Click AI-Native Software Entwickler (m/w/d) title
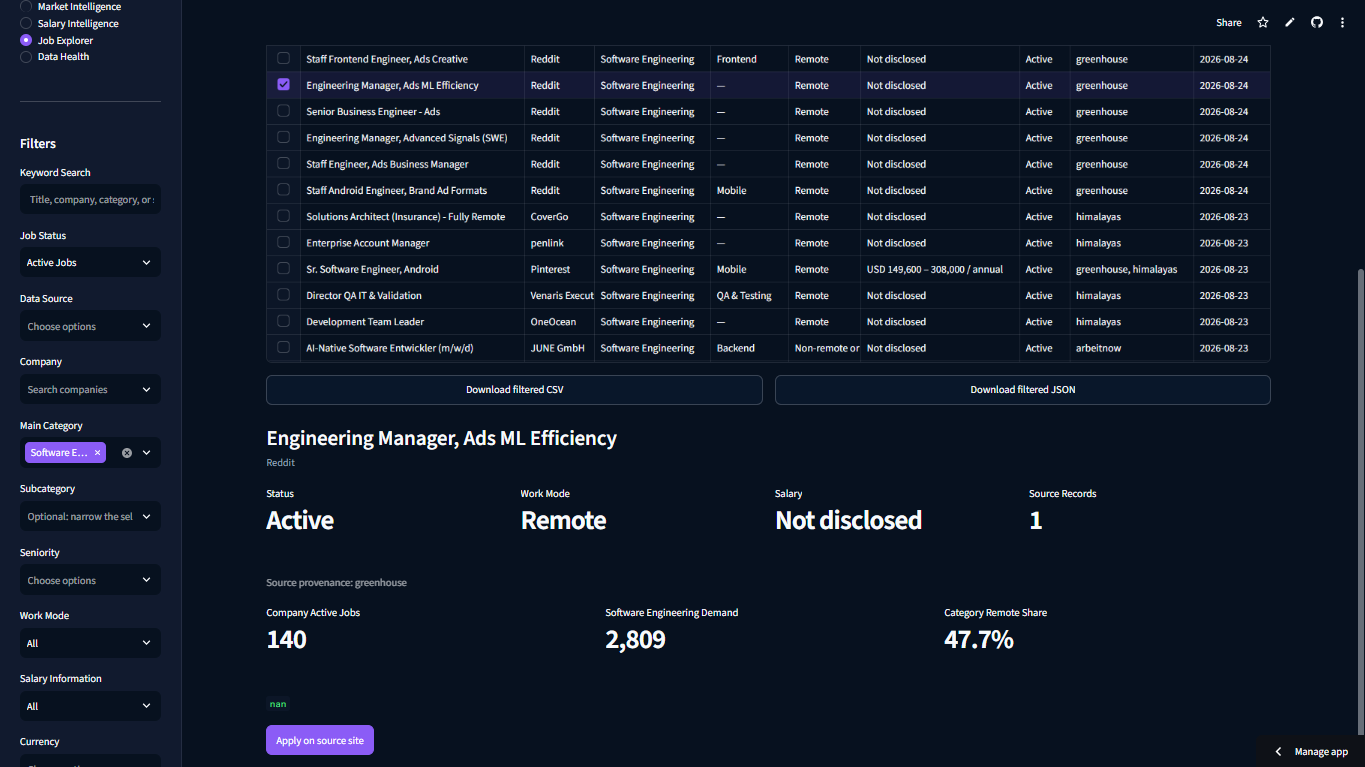1365x767 pixels. tap(390, 348)
